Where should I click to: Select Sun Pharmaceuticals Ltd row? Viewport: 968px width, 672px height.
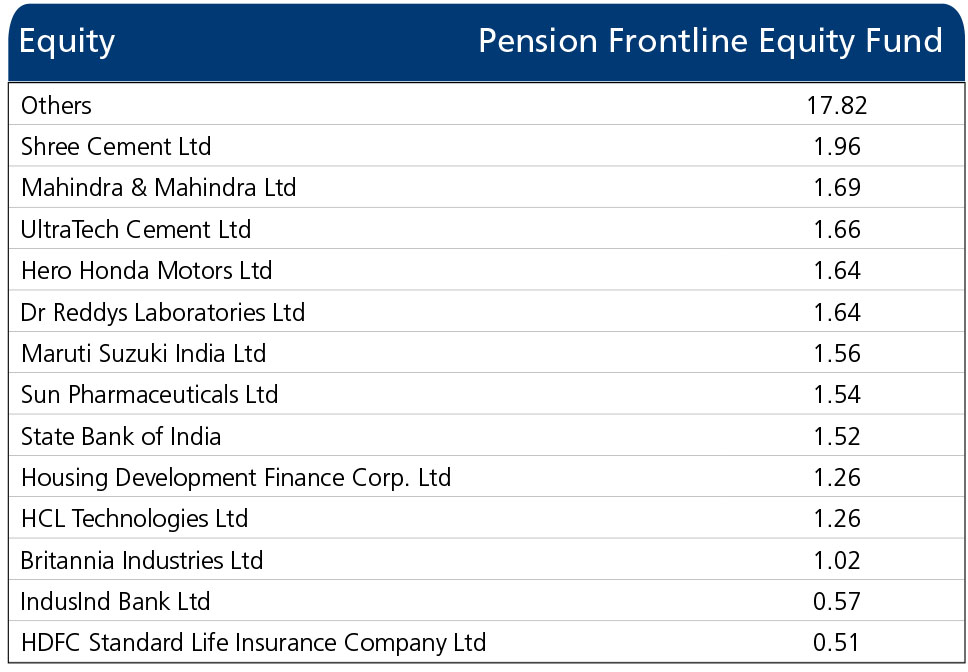click(x=486, y=394)
